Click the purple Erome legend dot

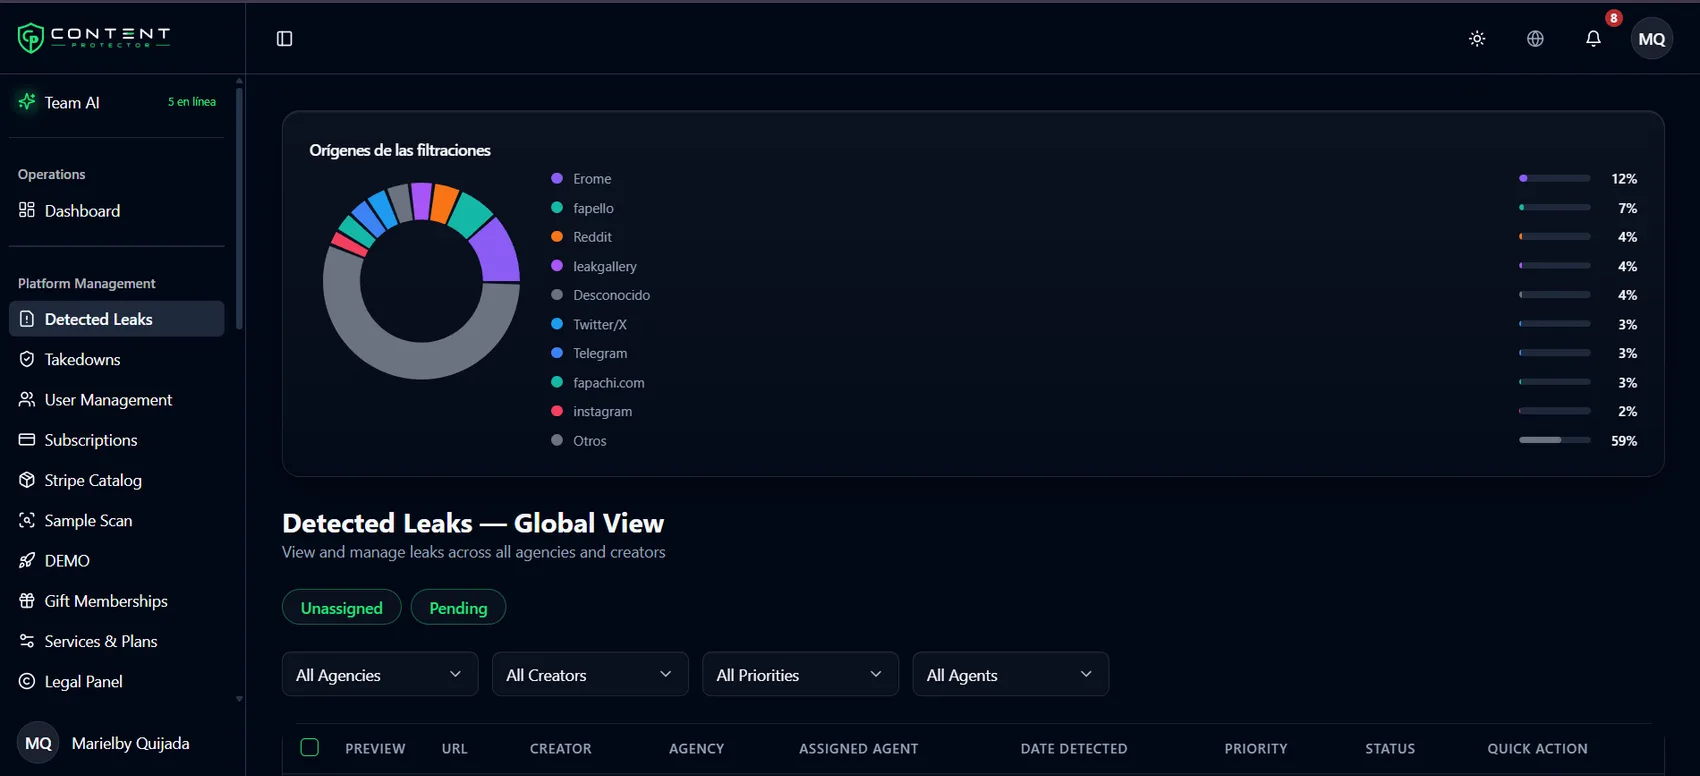point(557,178)
